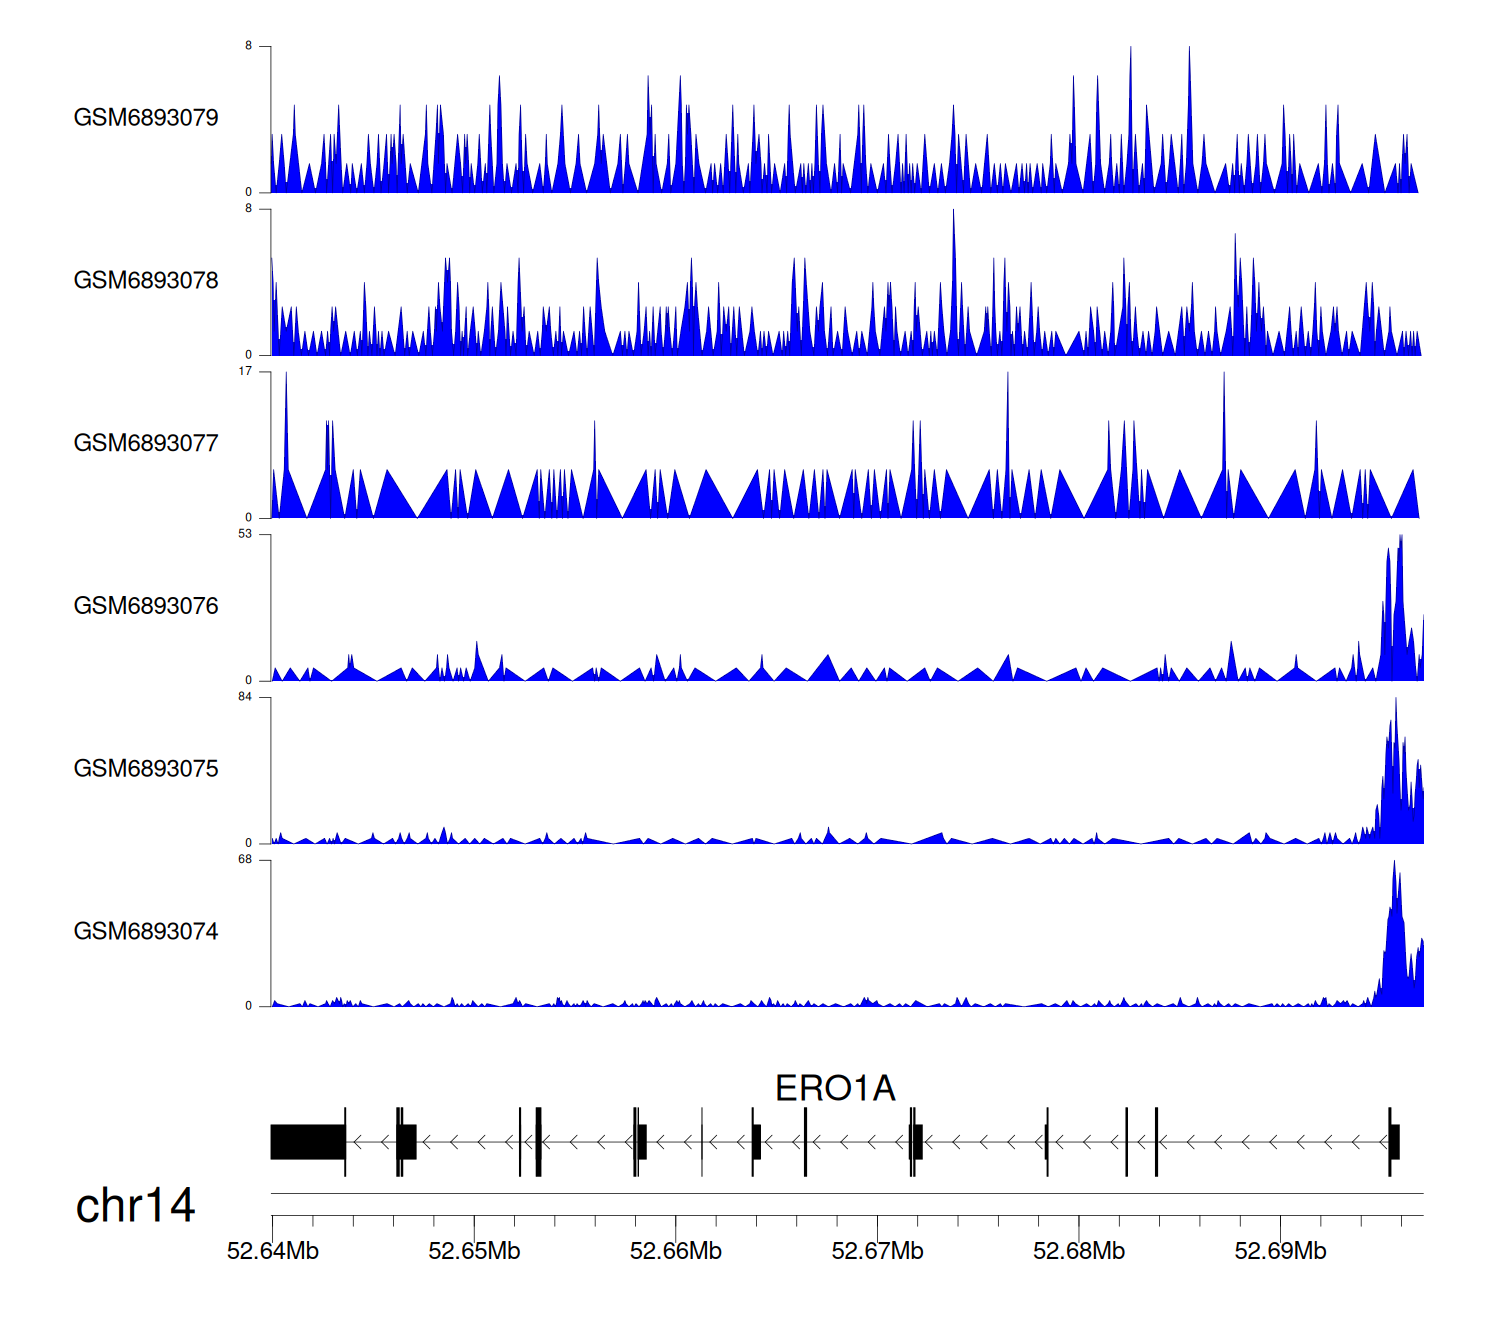Click the chr14 chromosome label
This screenshot has width=1500, height=1320.
(135, 1206)
